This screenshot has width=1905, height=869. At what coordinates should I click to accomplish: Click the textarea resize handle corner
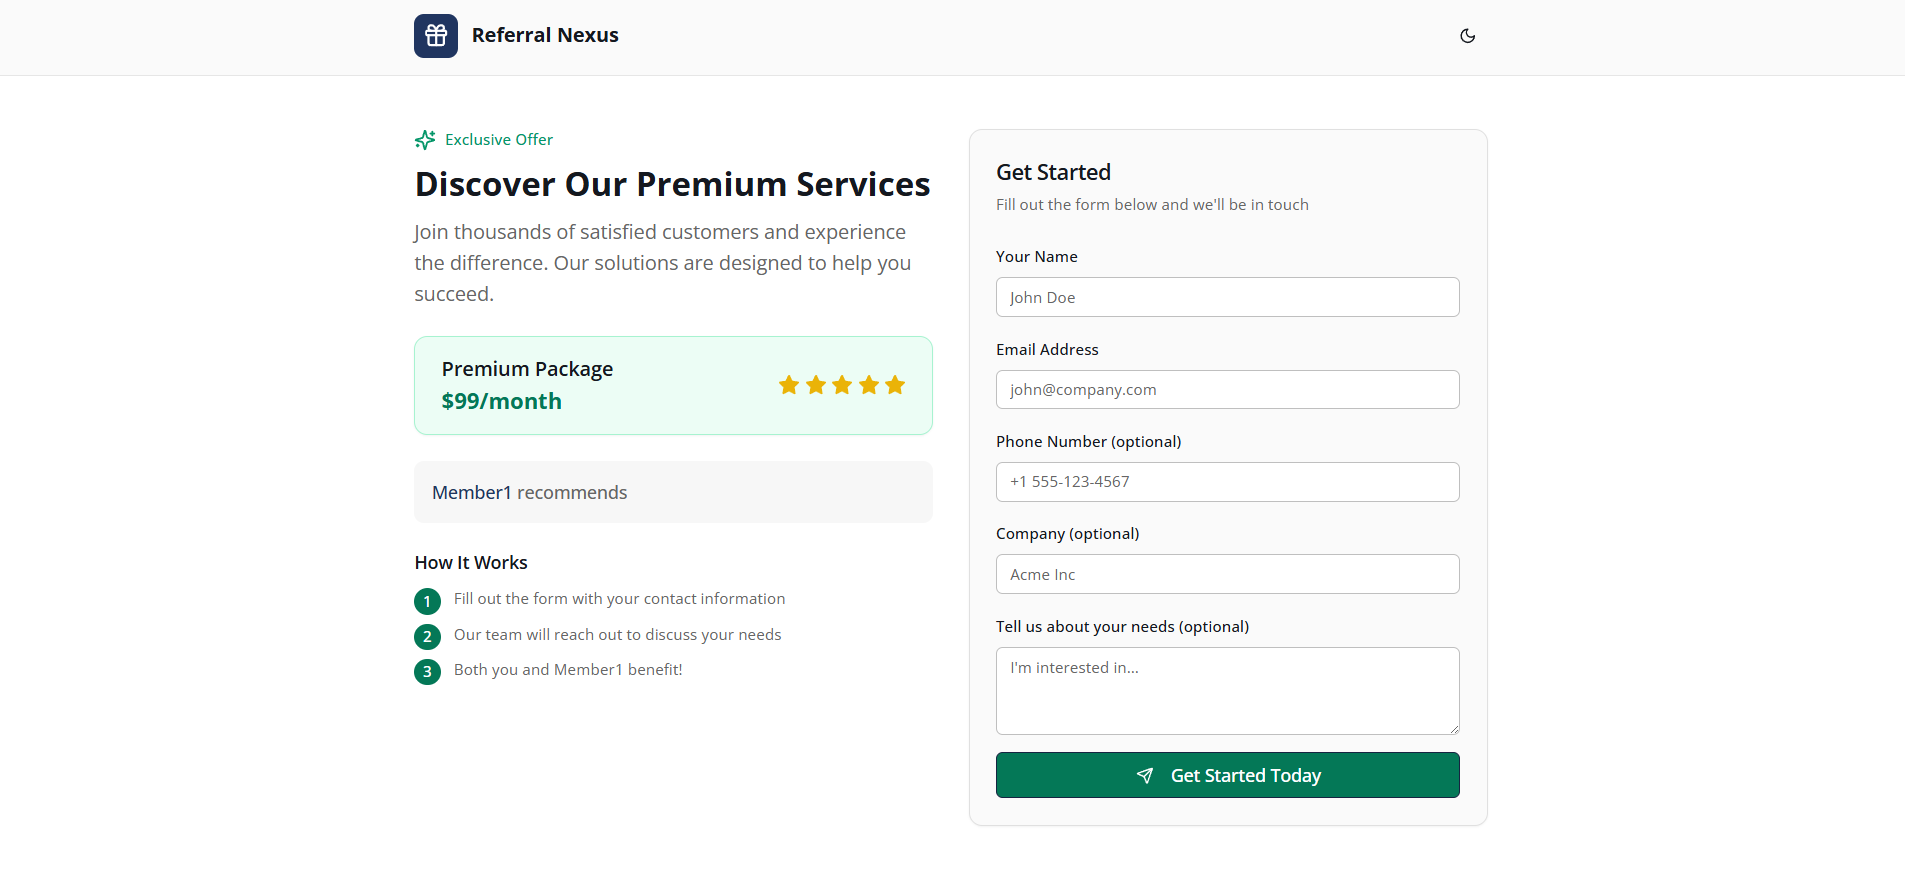click(x=1454, y=729)
